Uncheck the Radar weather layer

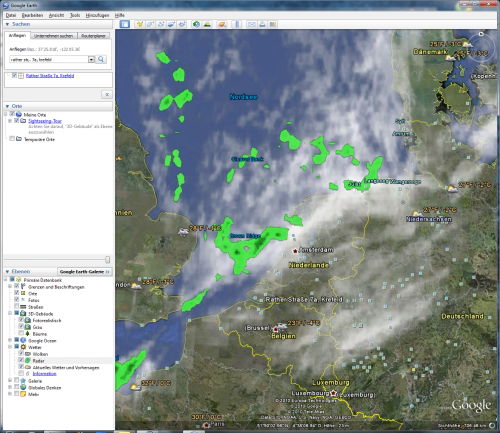click(21, 360)
